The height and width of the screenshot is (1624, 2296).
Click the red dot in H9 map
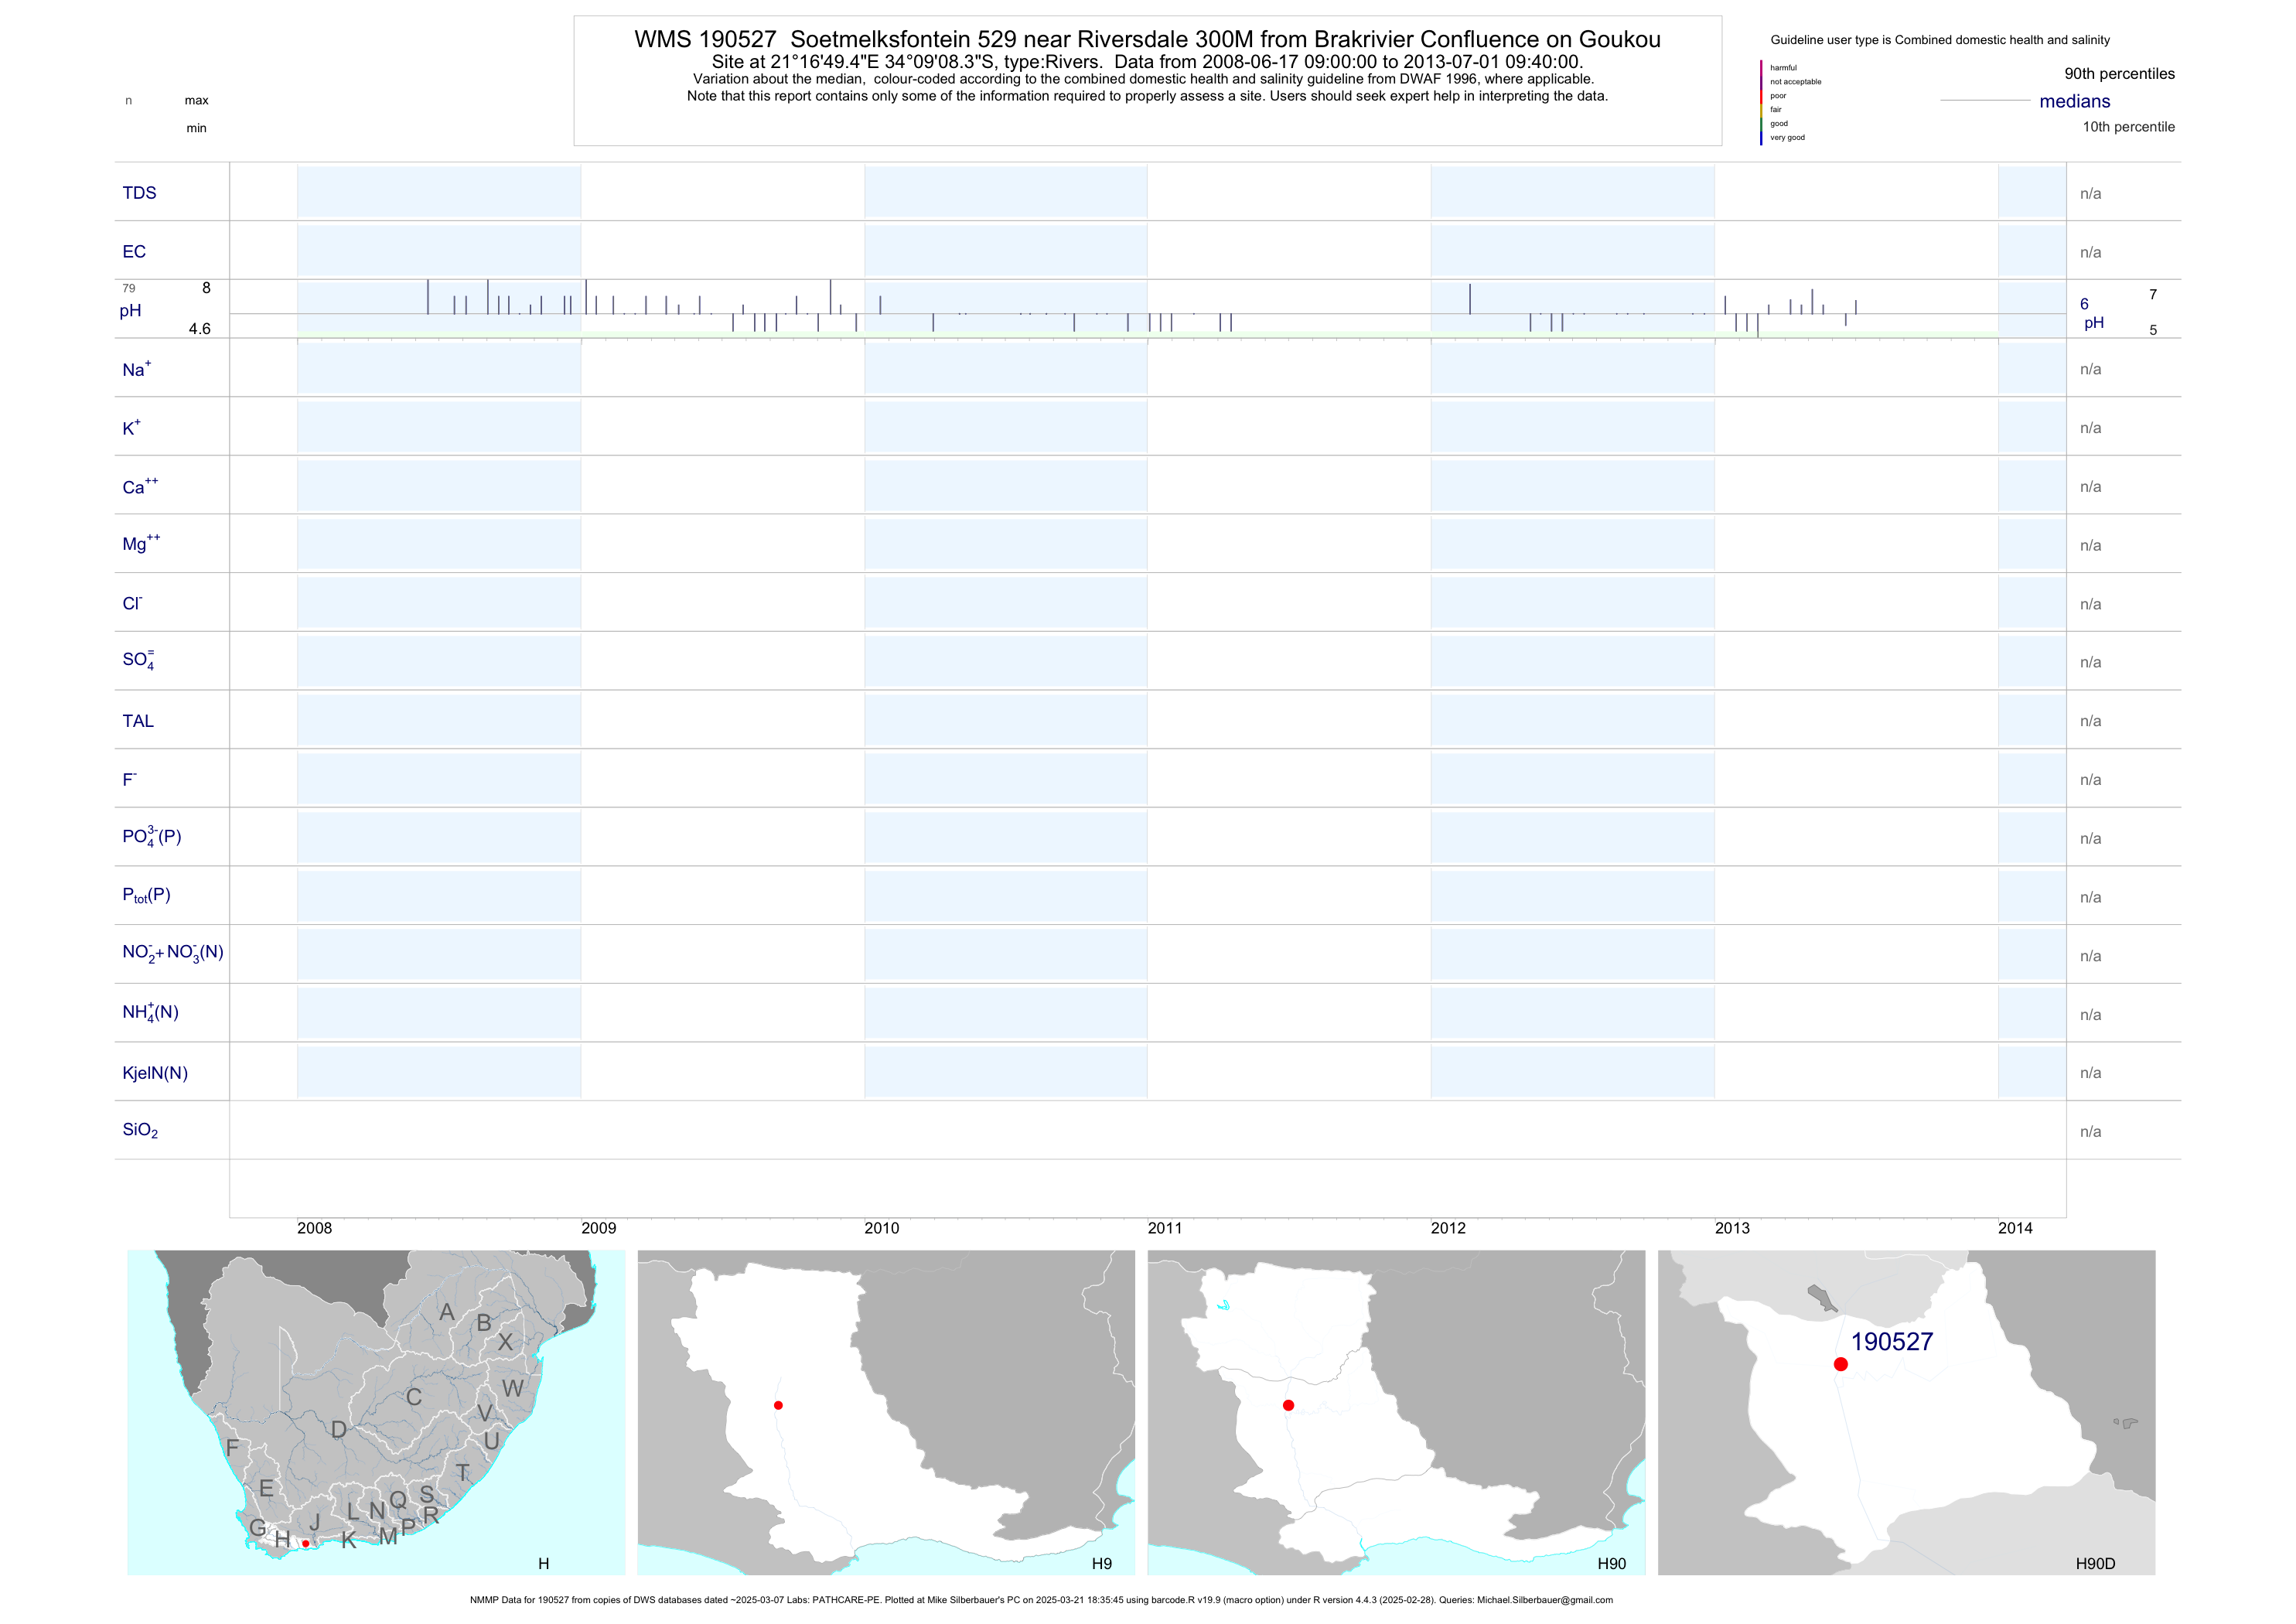[778, 1405]
